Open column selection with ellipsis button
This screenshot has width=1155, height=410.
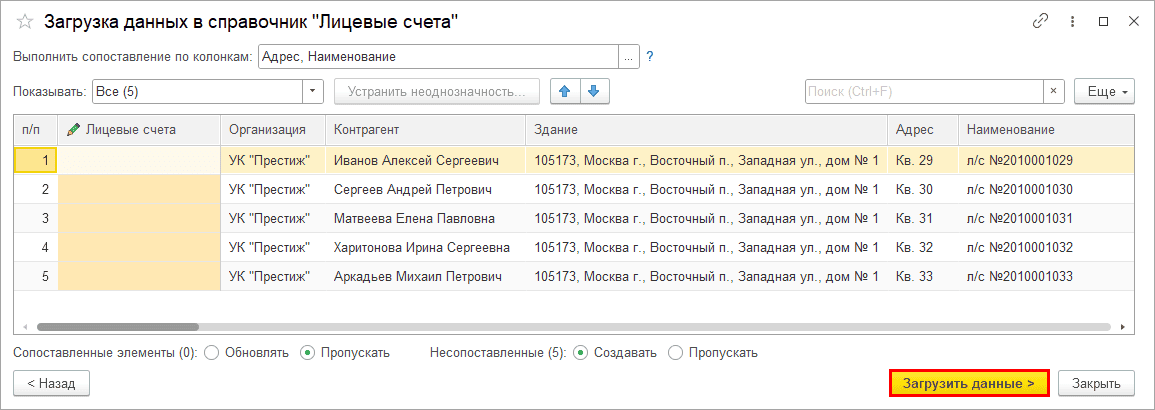pos(628,57)
